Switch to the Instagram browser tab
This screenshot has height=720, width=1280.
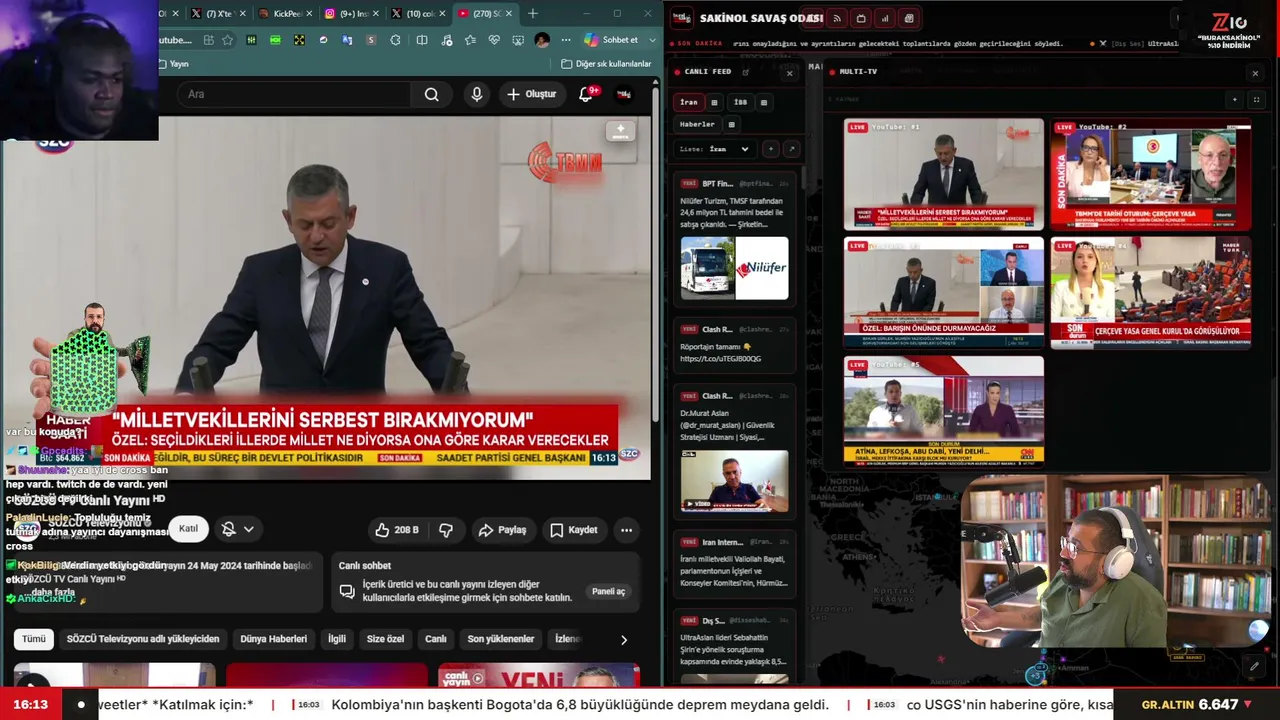click(x=349, y=14)
